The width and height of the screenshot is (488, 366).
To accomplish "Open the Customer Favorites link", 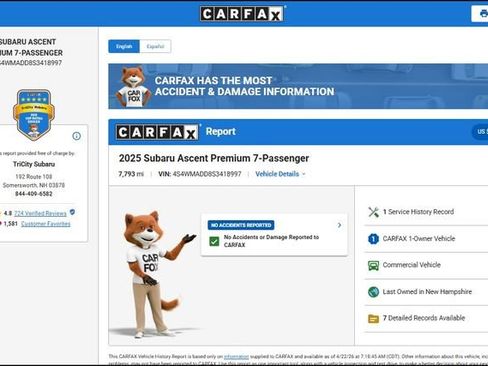I will 46,224.
